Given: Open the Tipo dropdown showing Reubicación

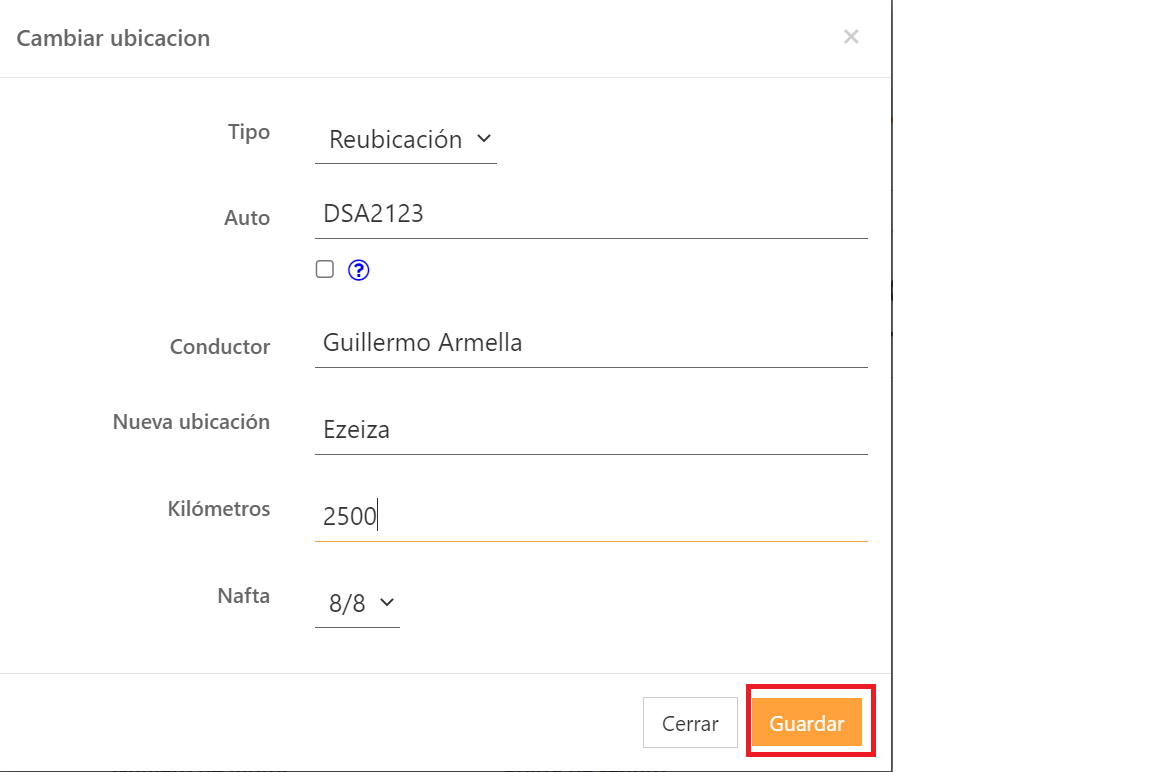Looking at the screenshot, I should click(405, 140).
